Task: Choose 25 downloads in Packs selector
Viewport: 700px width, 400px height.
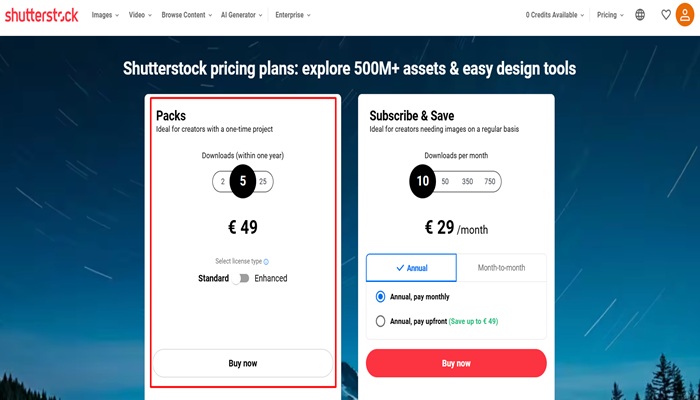Action: [263, 182]
